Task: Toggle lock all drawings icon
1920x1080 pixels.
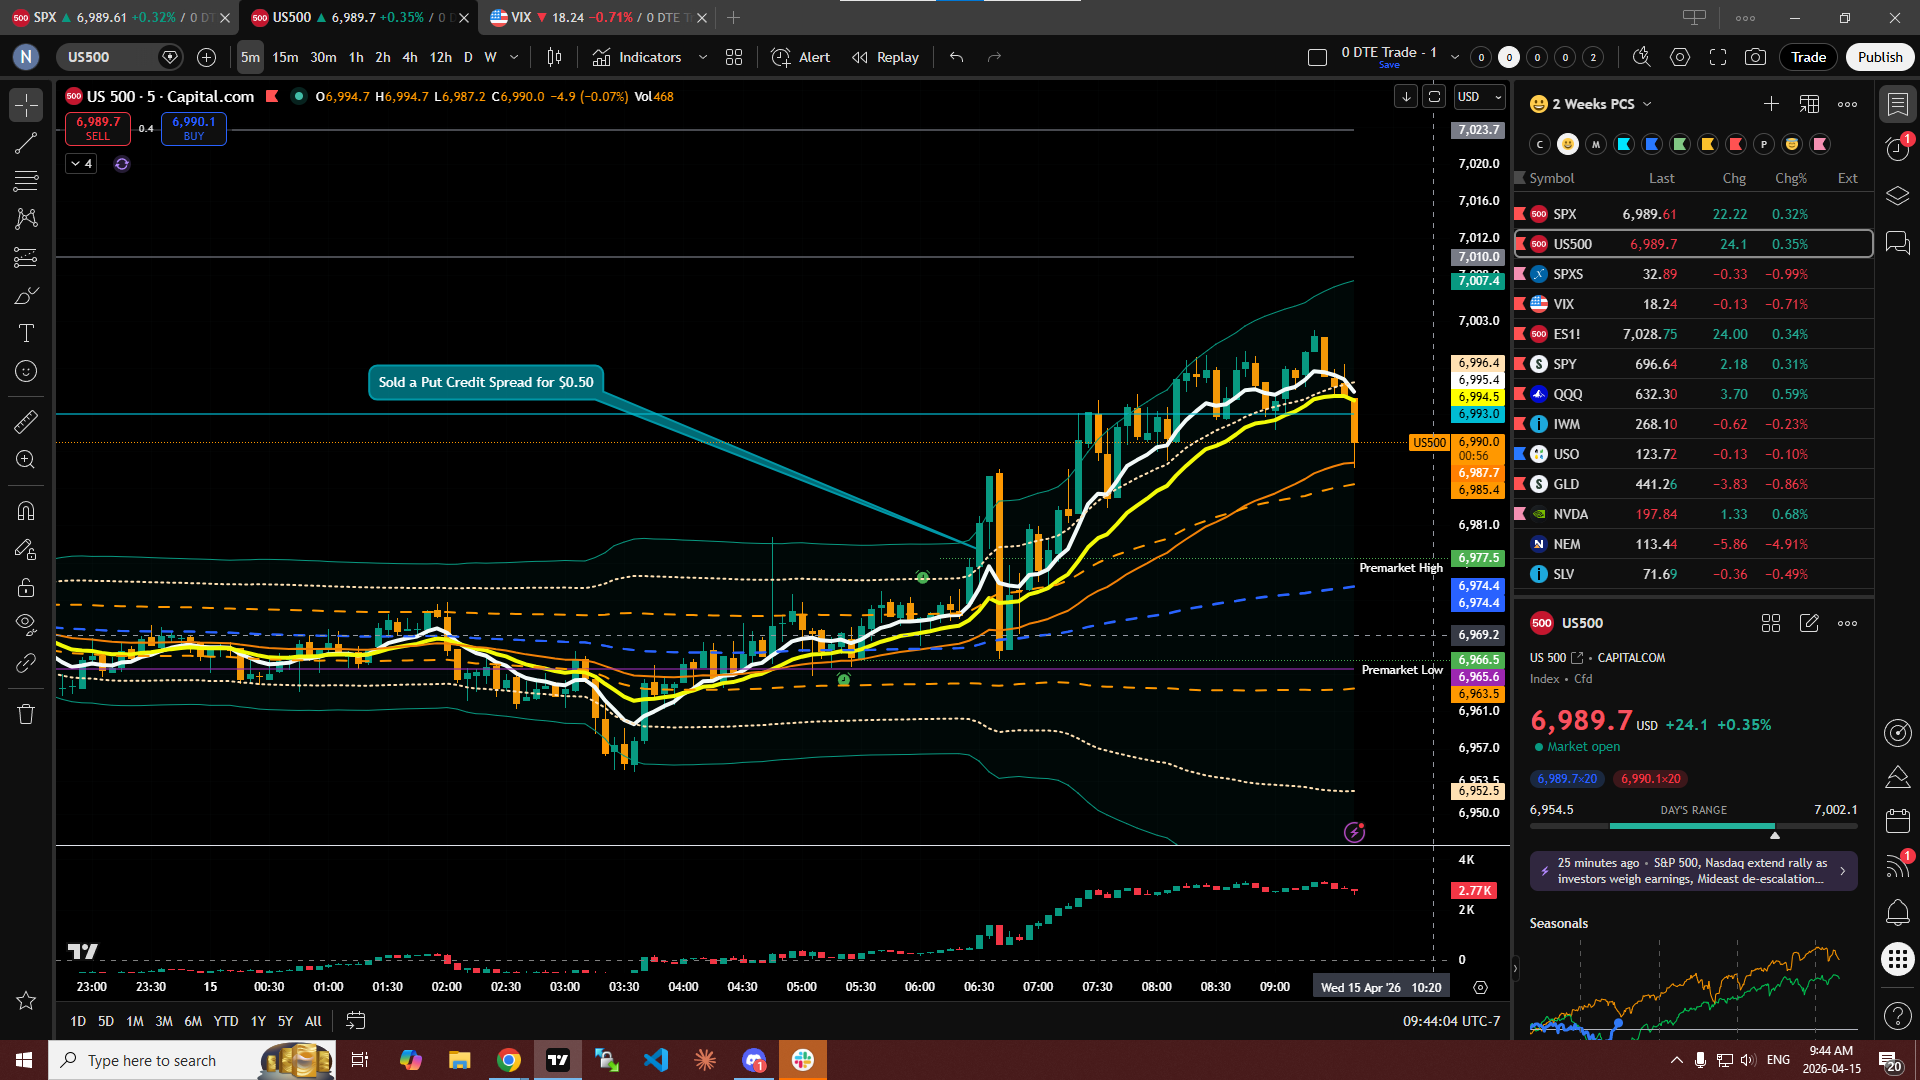Action: tap(26, 587)
